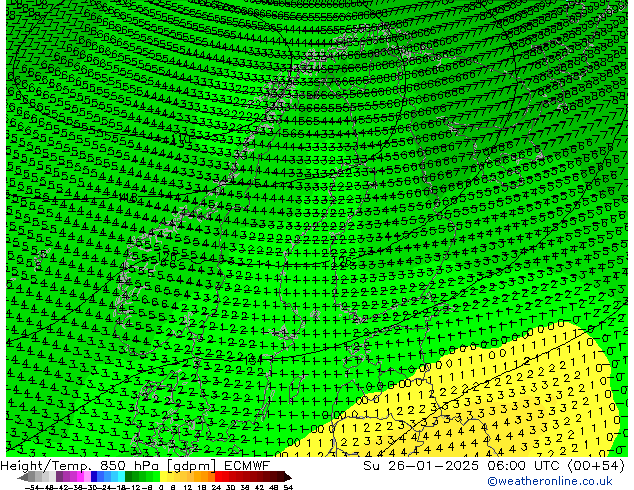Click the '-24' legend label

click(104, 488)
